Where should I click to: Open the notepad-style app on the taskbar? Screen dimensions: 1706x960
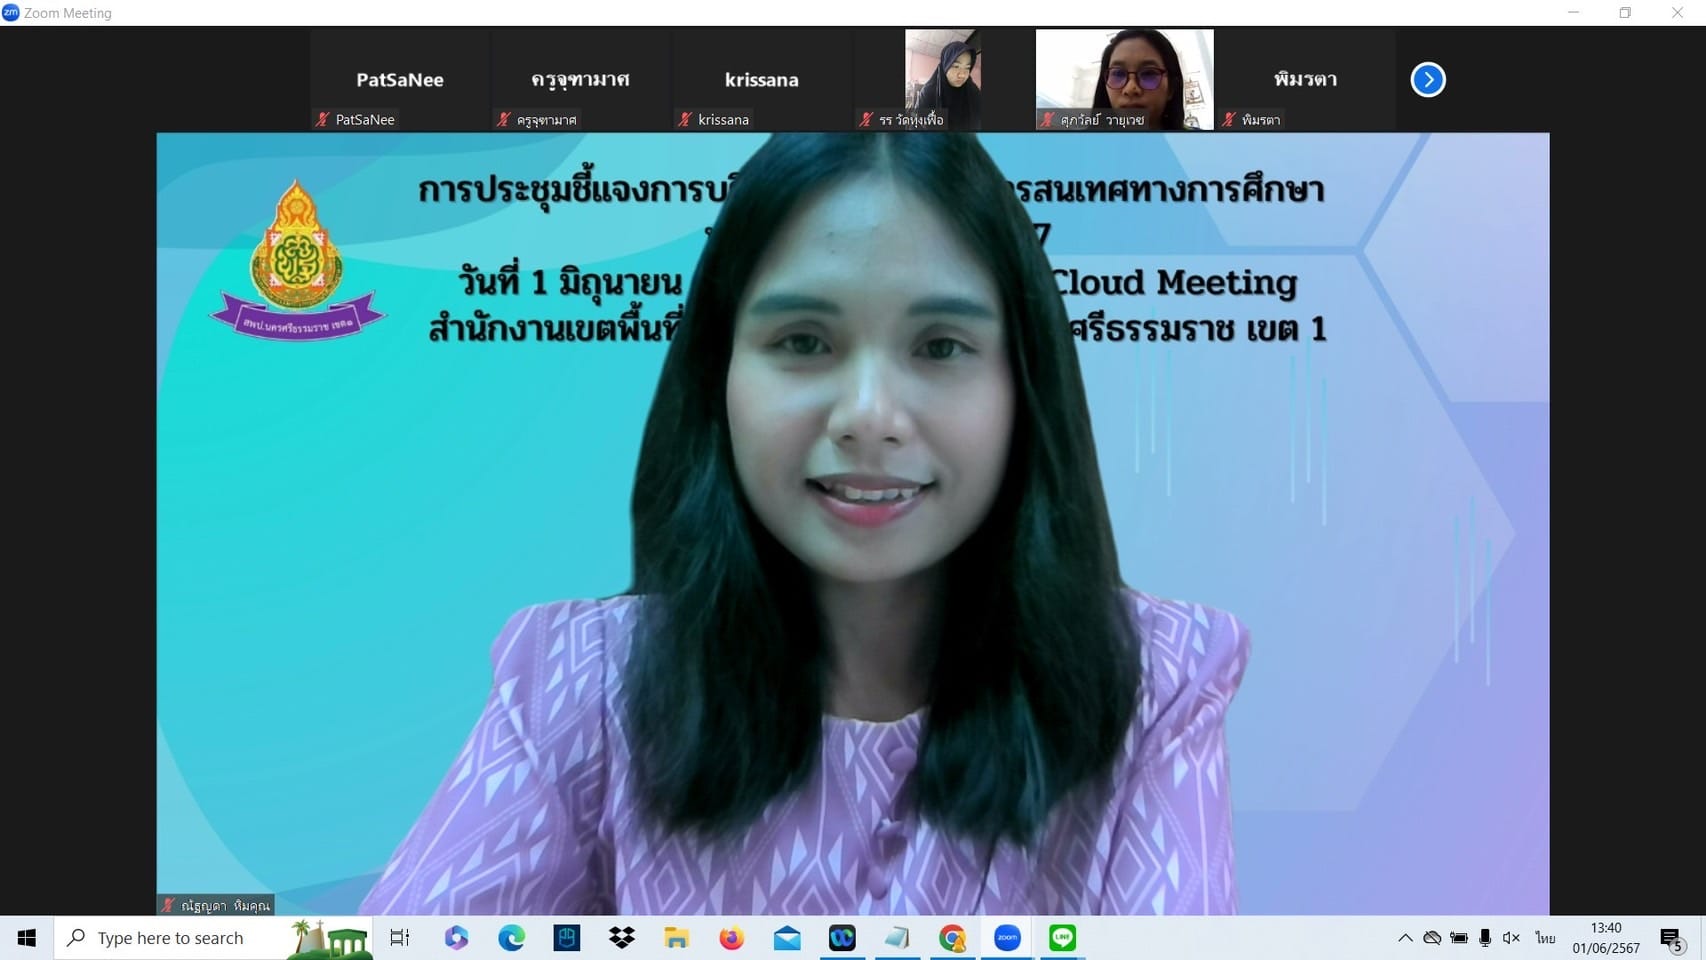897,938
